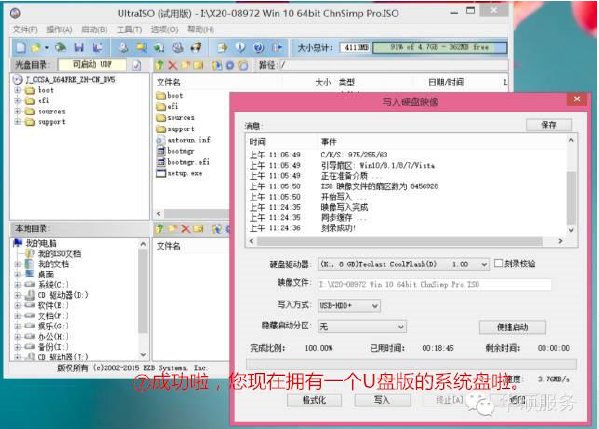Click properties icon in image pane toolbar
The width and height of the screenshot is (599, 429).
pos(217,65)
